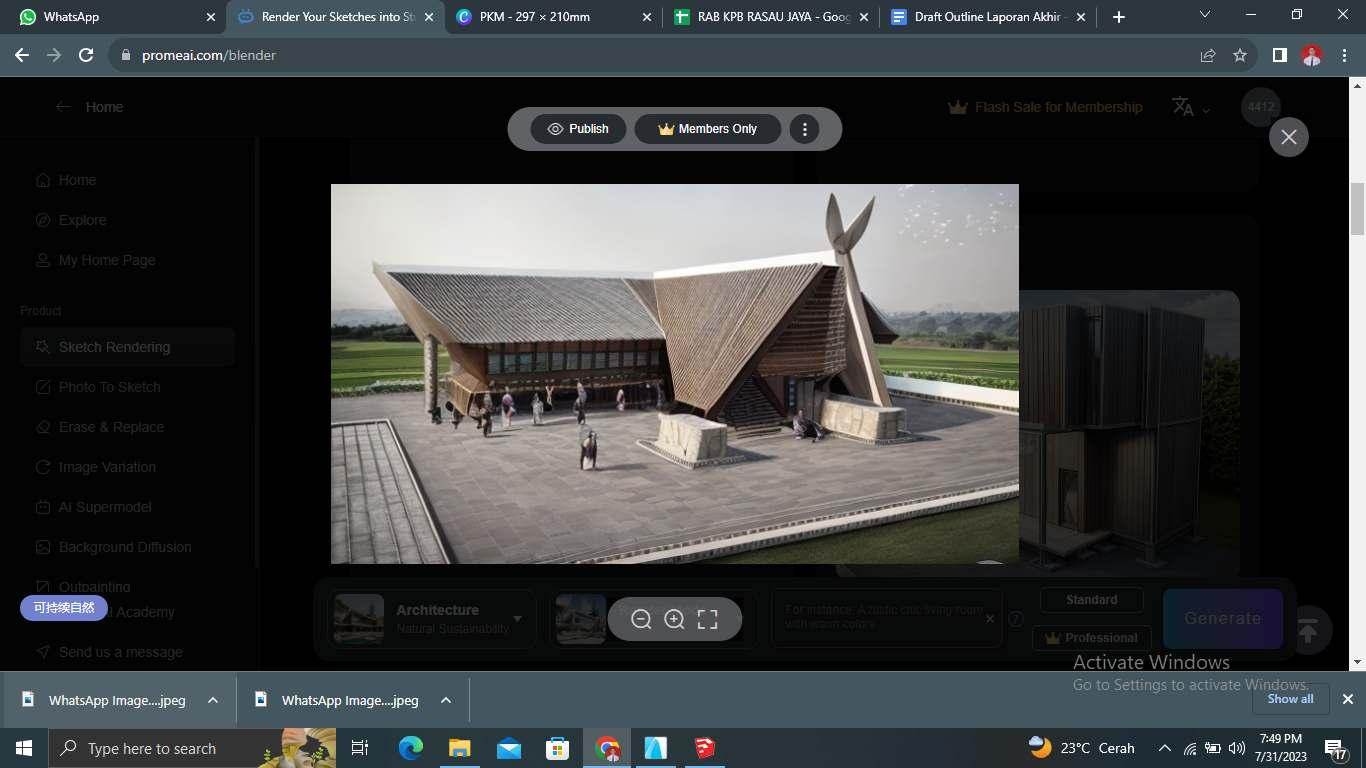This screenshot has width=1366, height=768.
Task: Select the Photo To Sketch tool
Action: click(98, 387)
